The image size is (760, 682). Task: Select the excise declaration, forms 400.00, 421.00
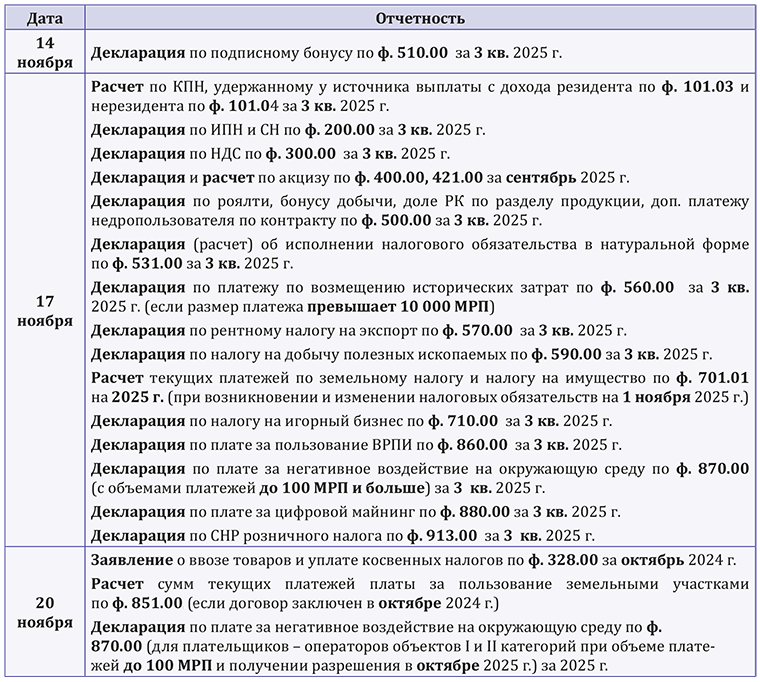[x=359, y=178]
